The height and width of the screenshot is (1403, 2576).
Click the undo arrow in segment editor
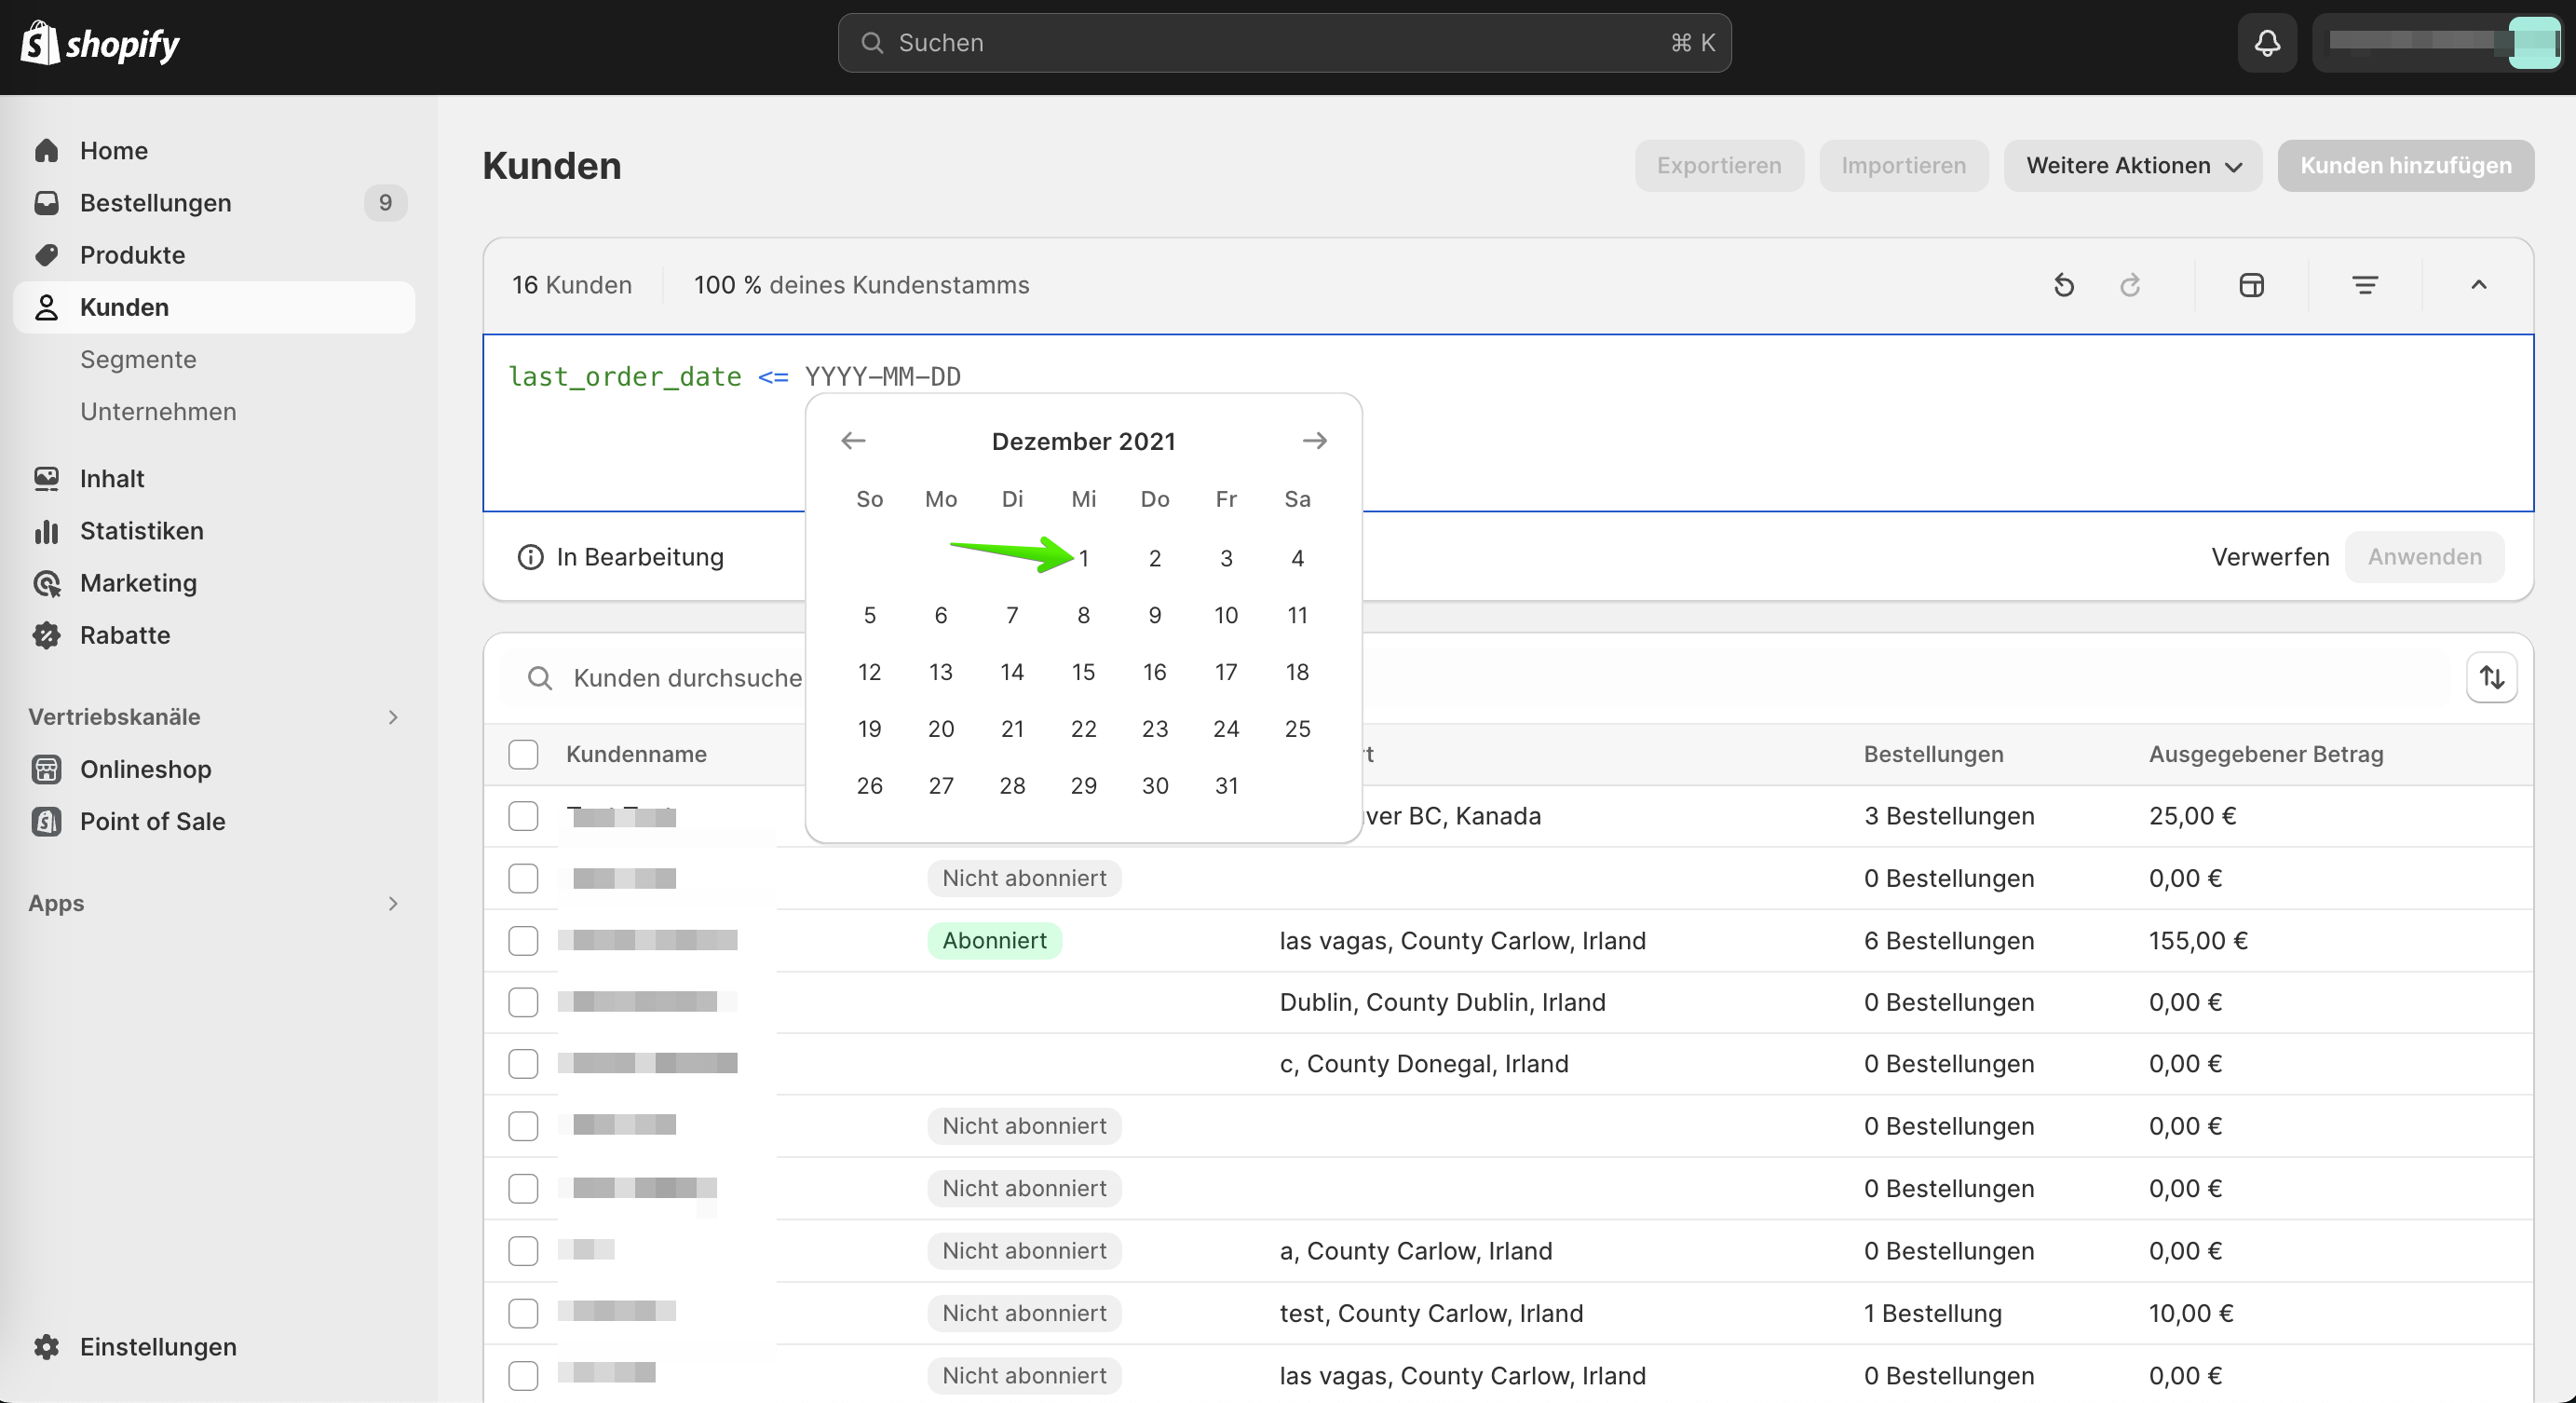pos(2064,285)
